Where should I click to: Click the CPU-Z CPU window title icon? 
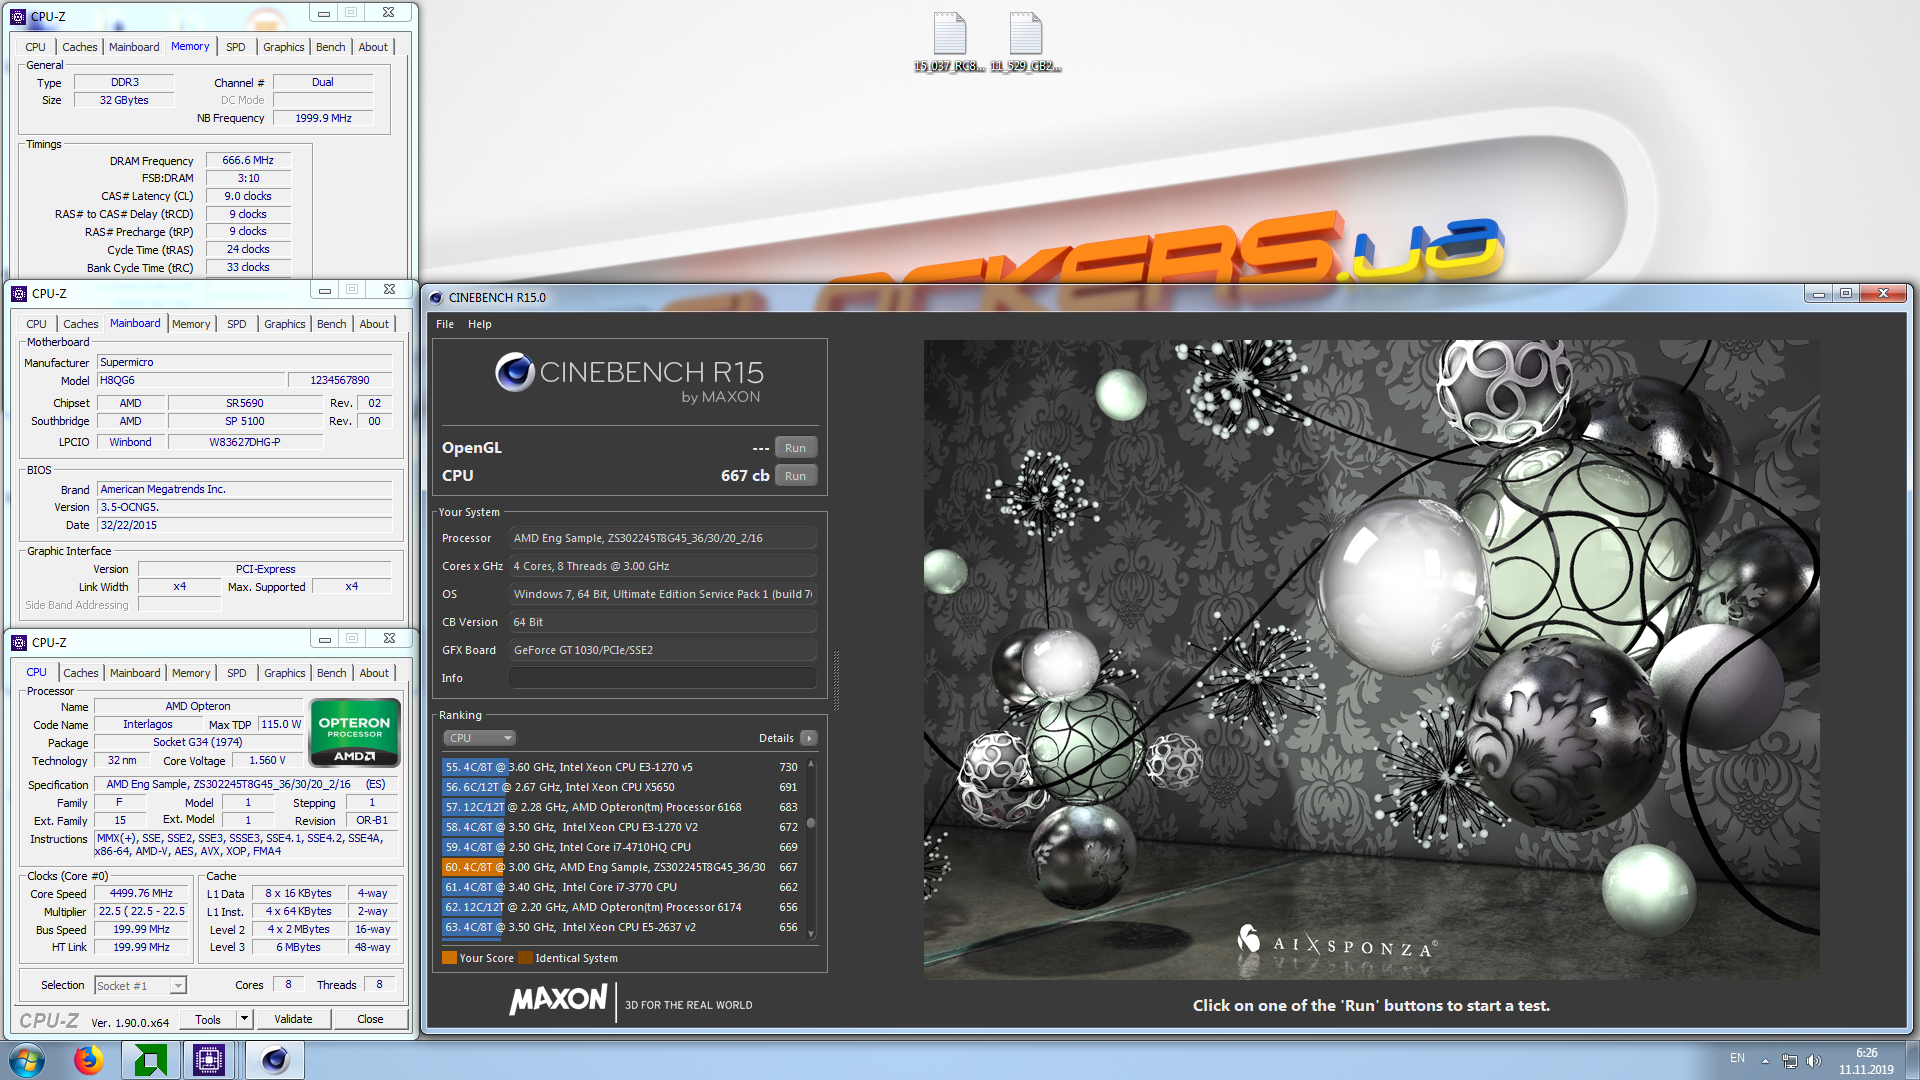[x=19, y=642]
